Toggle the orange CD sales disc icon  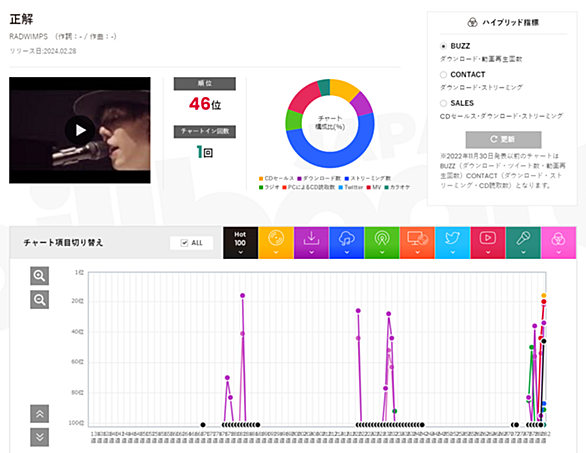pos(276,243)
